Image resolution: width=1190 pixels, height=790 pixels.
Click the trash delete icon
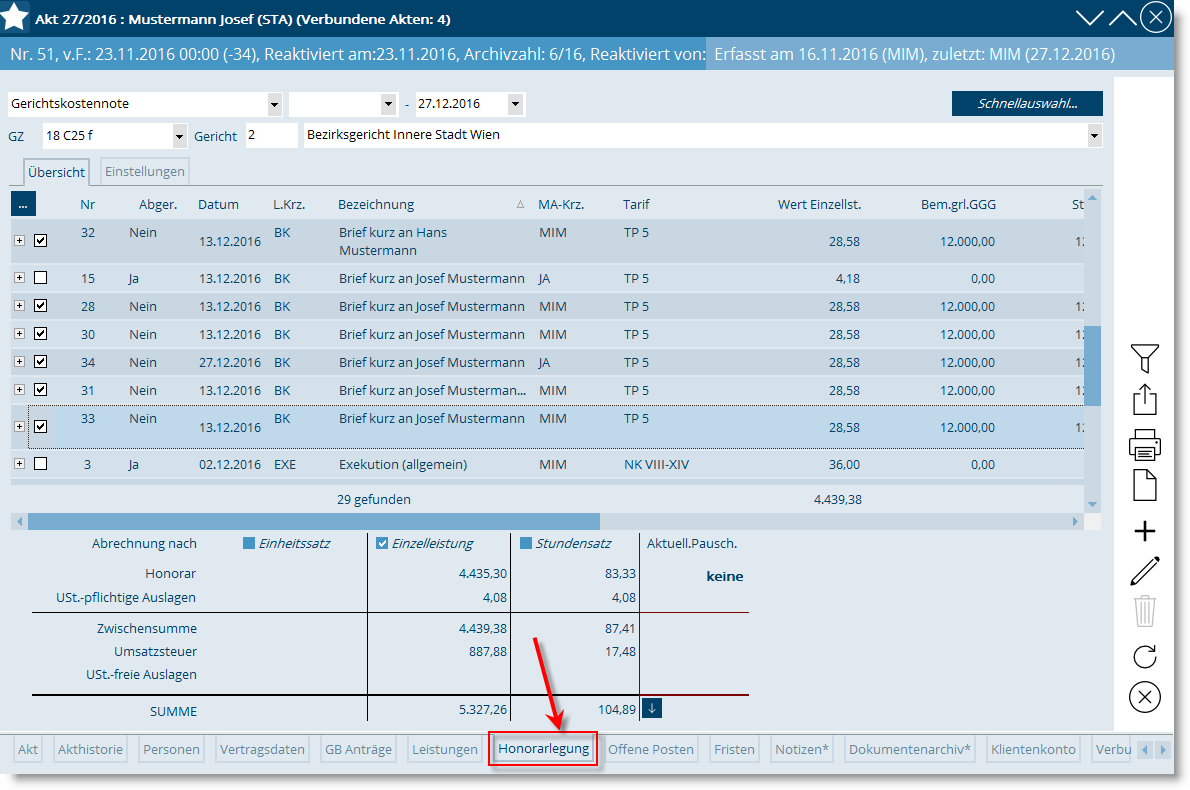coord(1144,611)
